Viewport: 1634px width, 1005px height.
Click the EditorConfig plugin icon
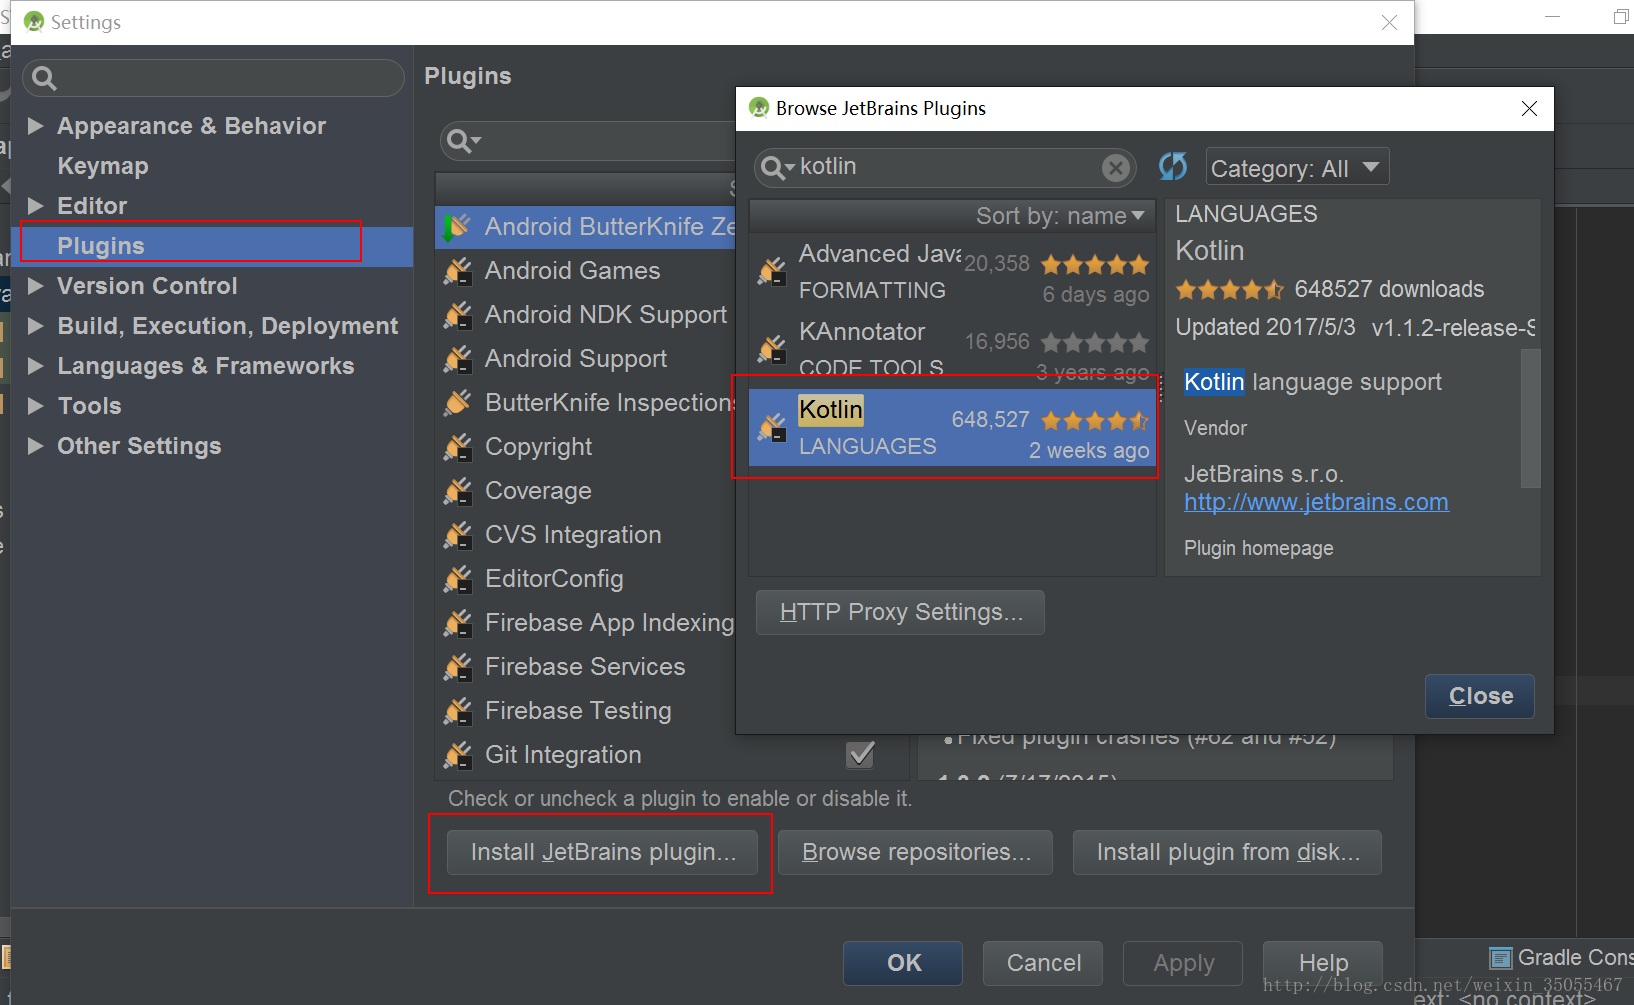pos(457,579)
